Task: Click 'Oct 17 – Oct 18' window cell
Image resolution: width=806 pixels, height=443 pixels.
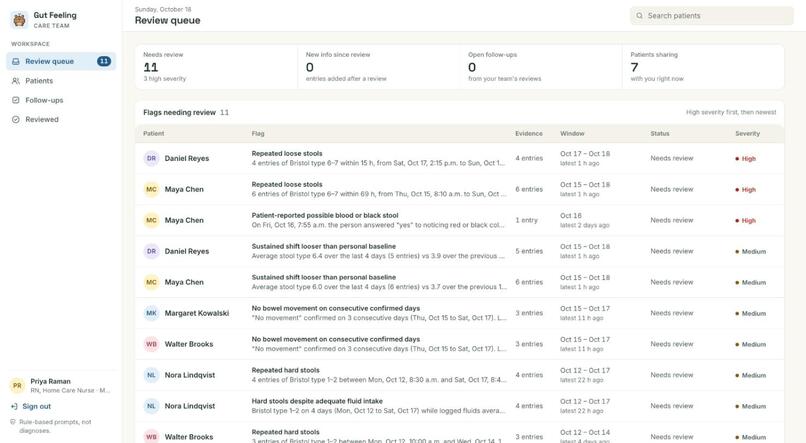Action: pyautogui.click(x=585, y=154)
